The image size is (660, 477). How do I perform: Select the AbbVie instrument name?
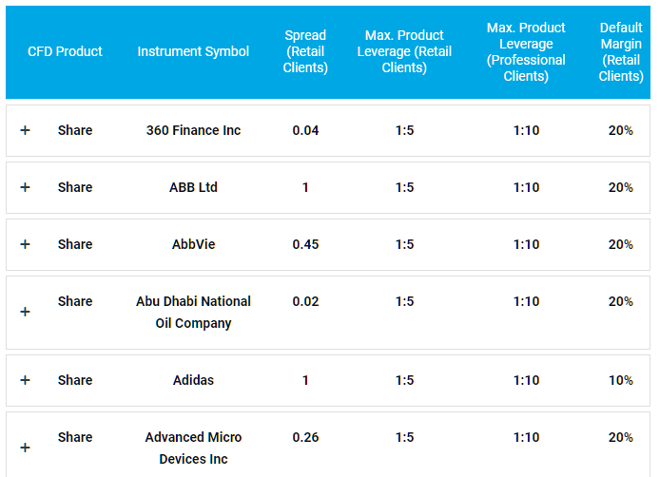click(193, 244)
